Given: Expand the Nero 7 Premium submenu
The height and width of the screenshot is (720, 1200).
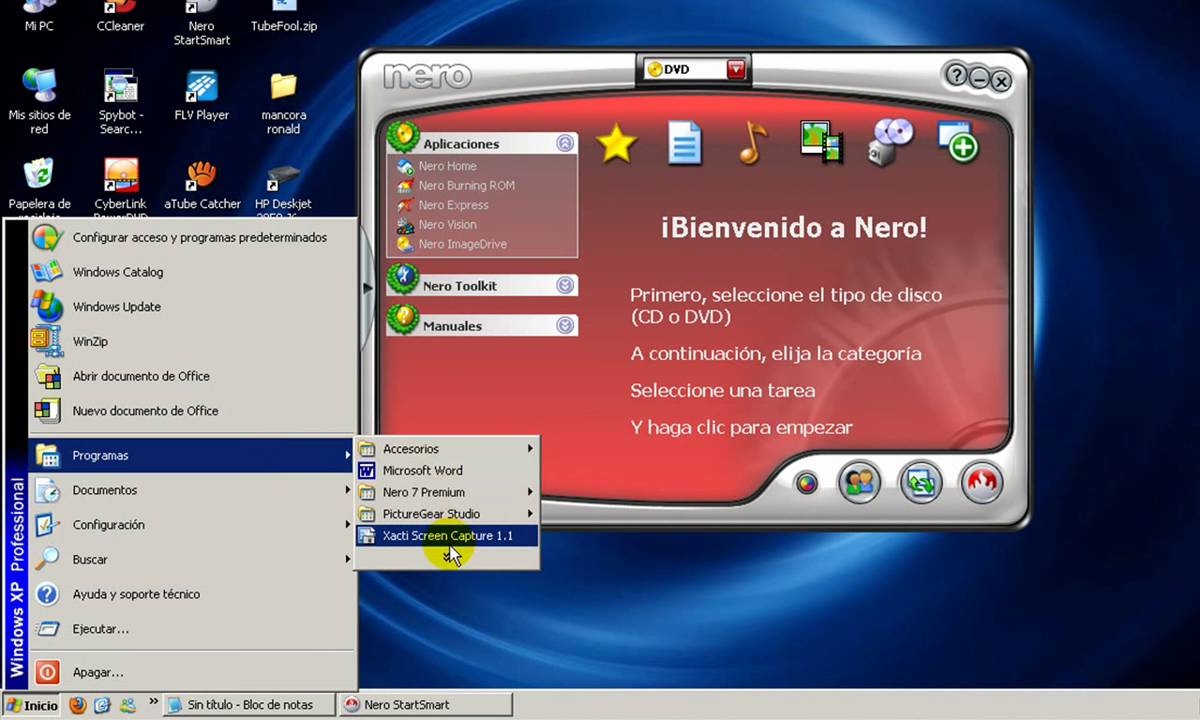Looking at the screenshot, I should 447,492.
